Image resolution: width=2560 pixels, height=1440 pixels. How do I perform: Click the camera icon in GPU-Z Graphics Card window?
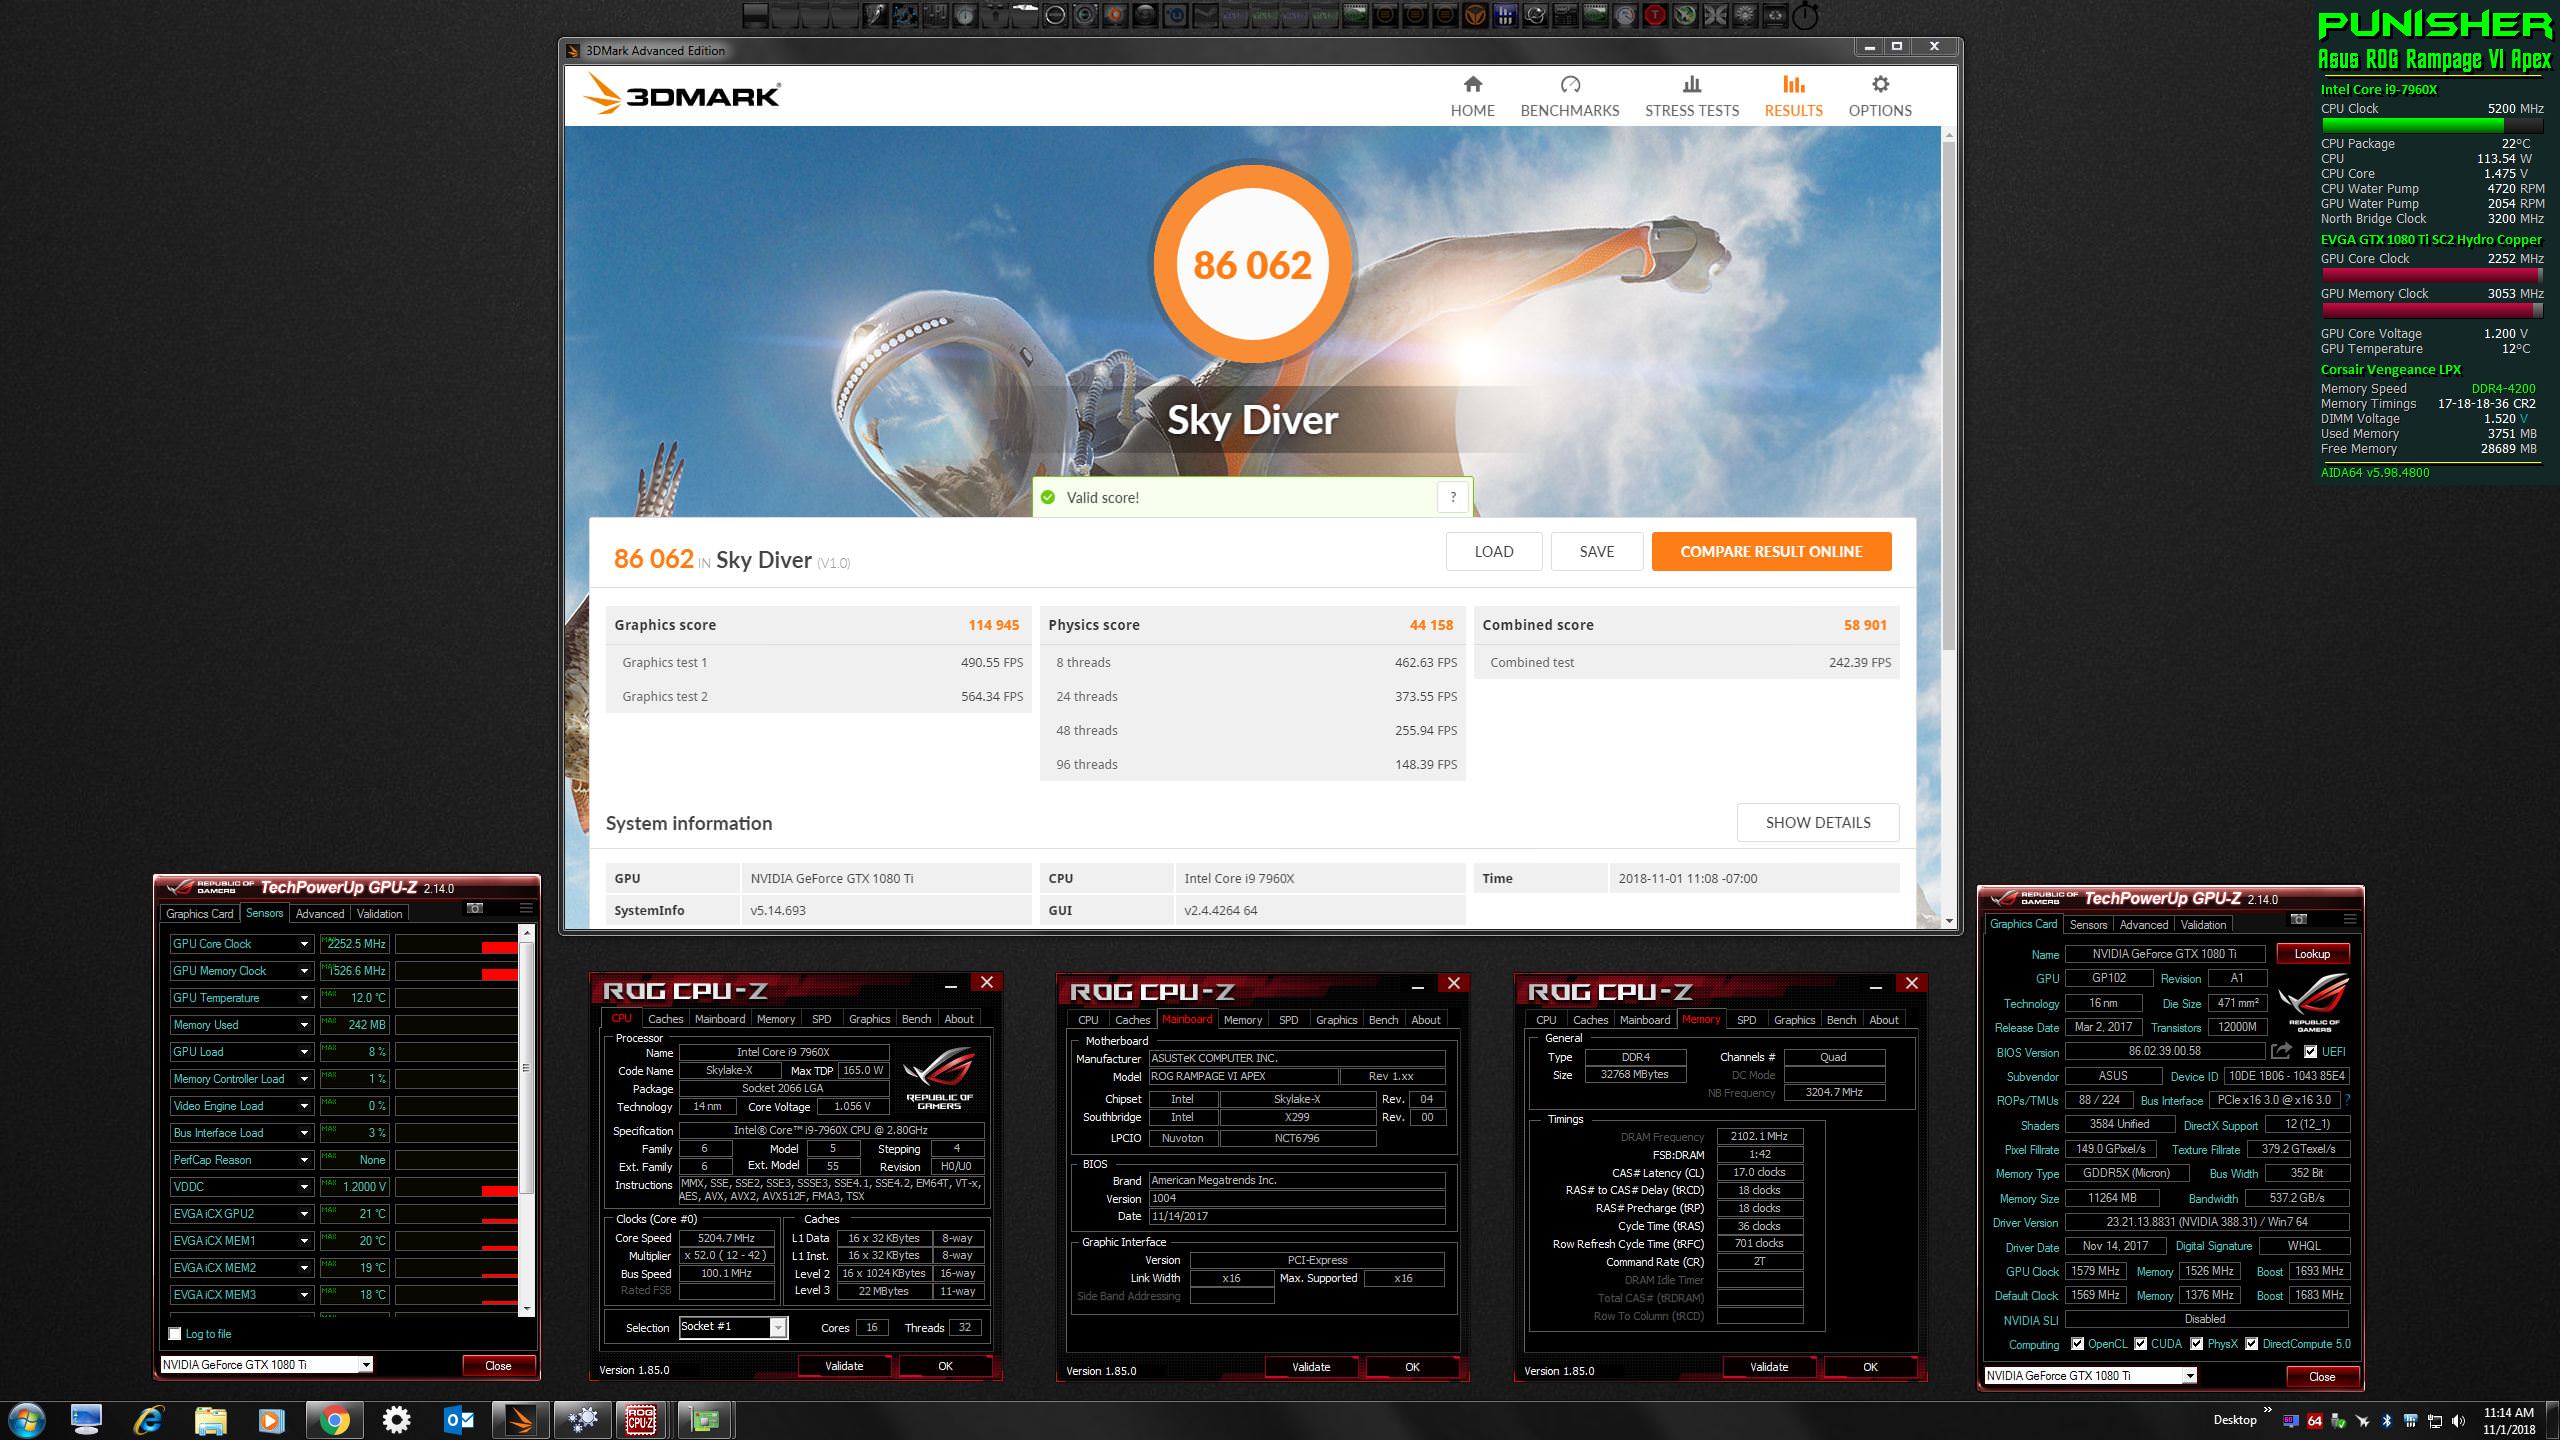(2299, 919)
